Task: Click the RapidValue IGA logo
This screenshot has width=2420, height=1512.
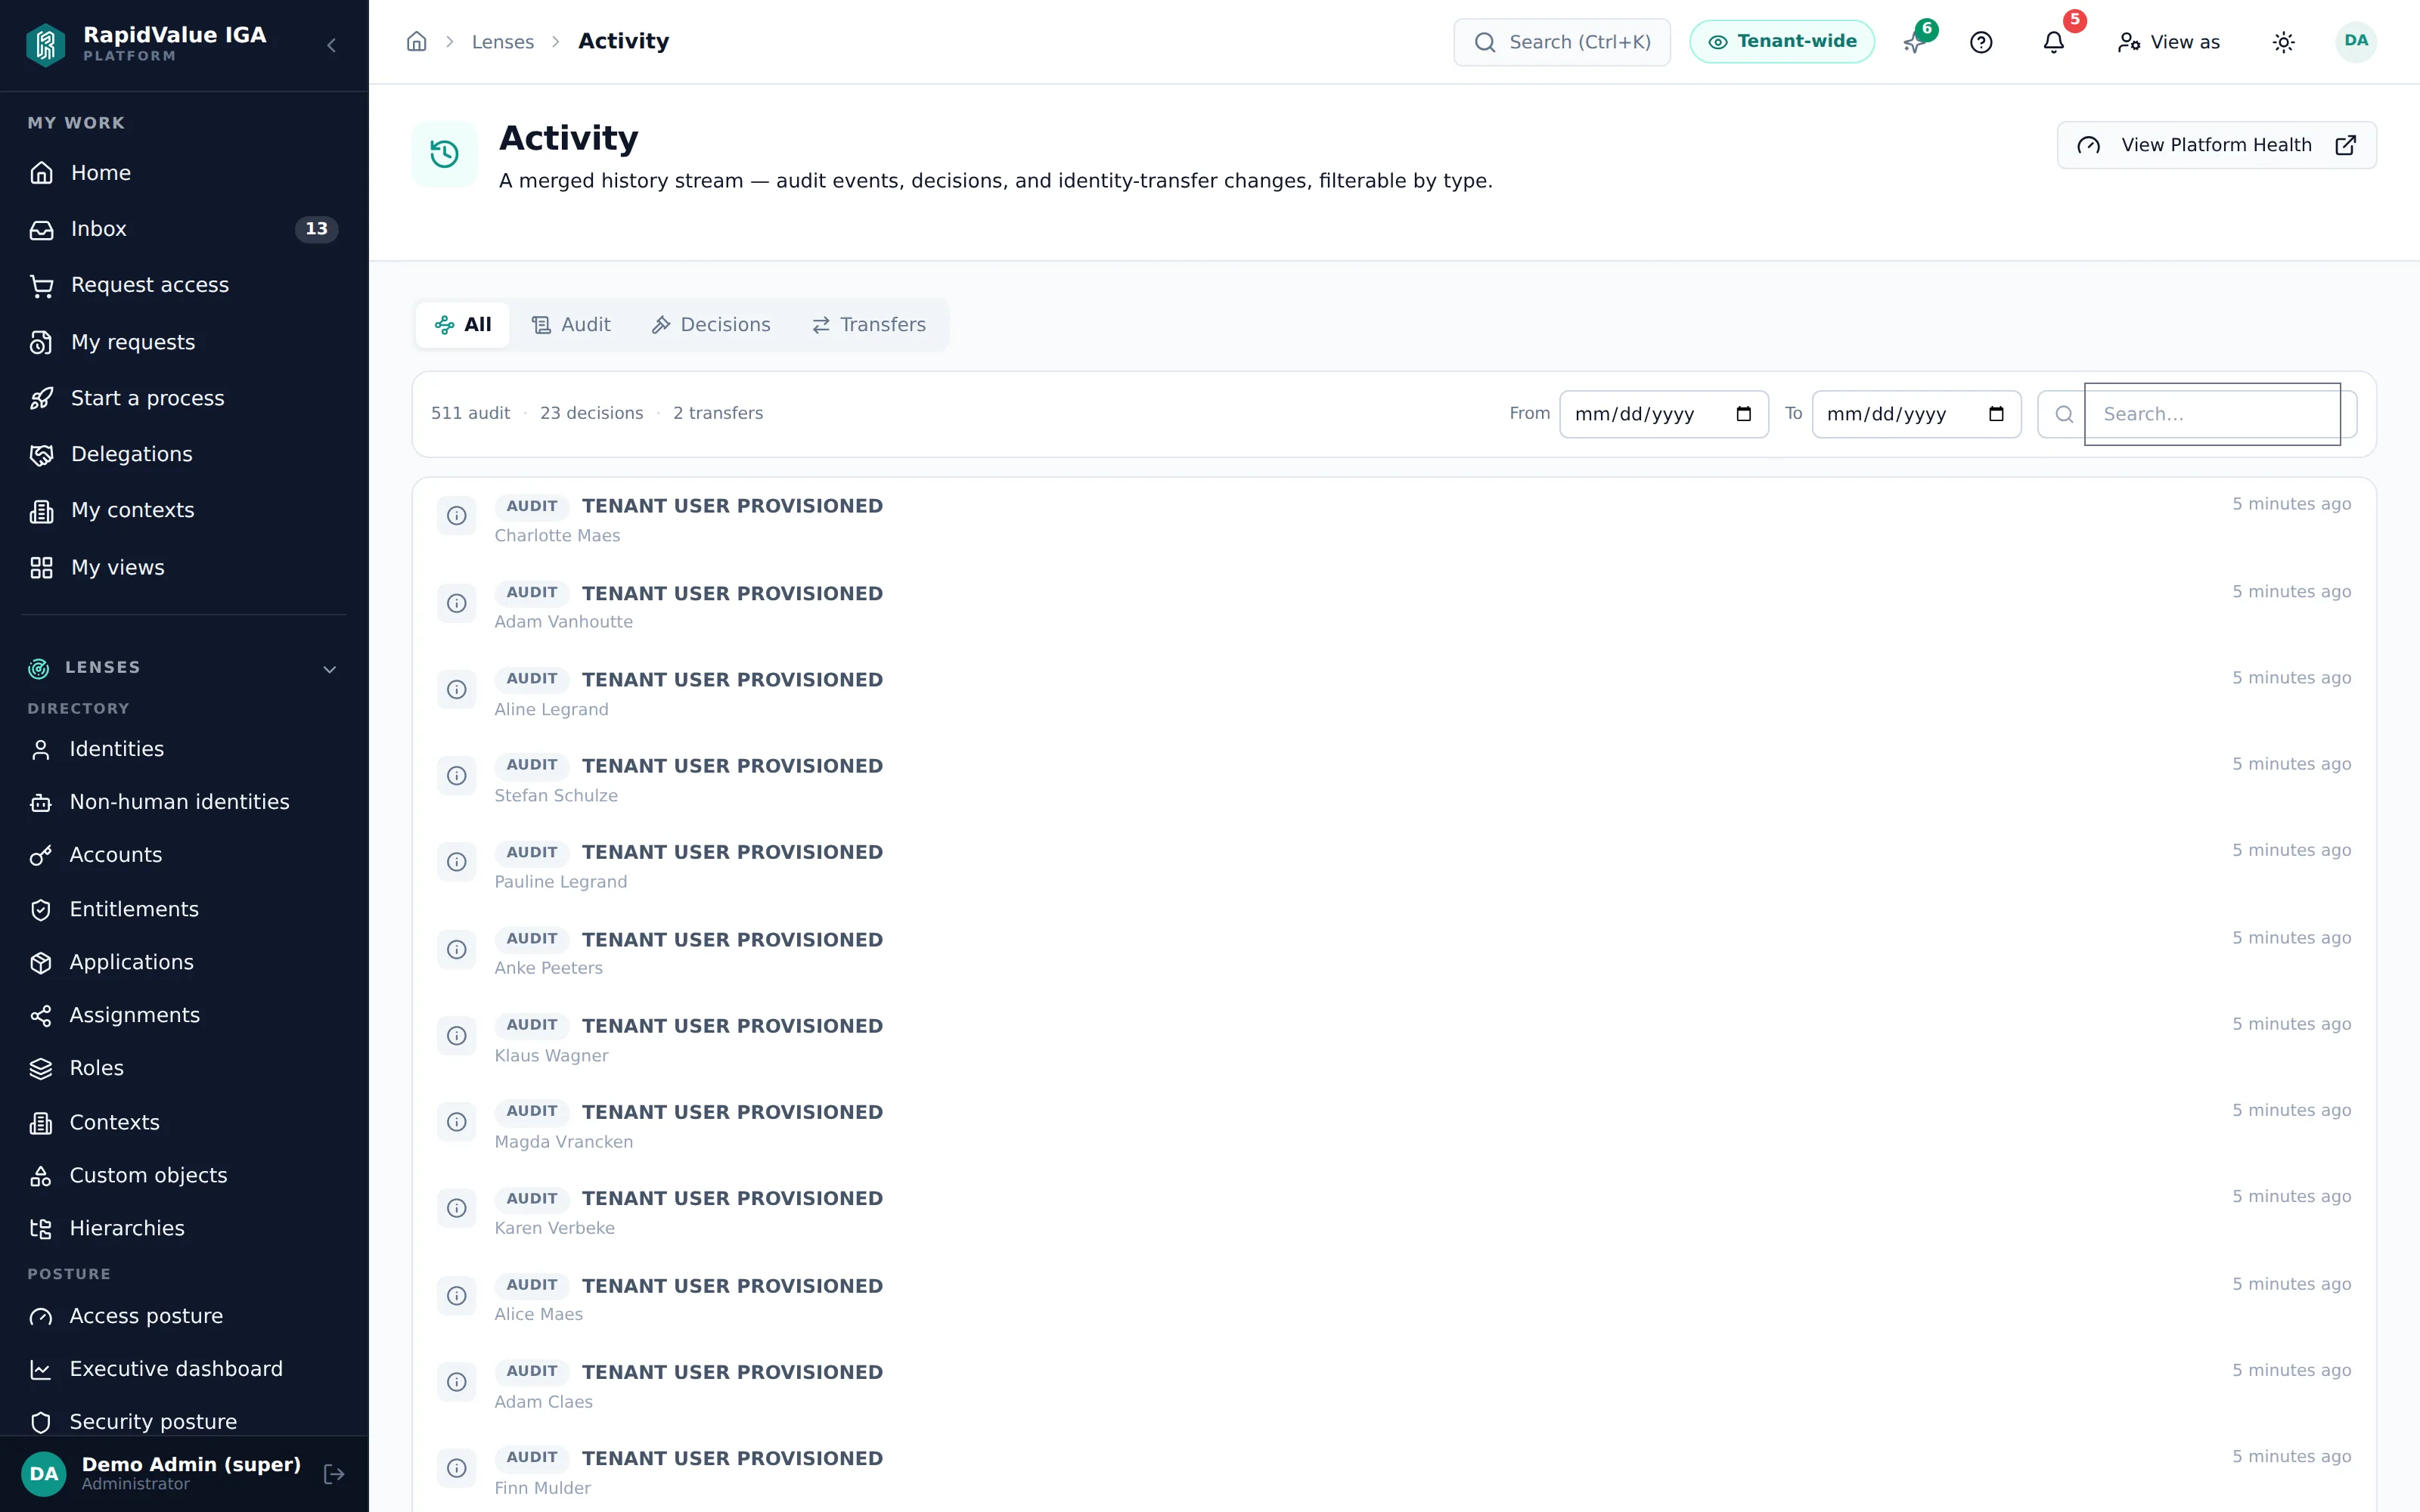Action: (46, 45)
